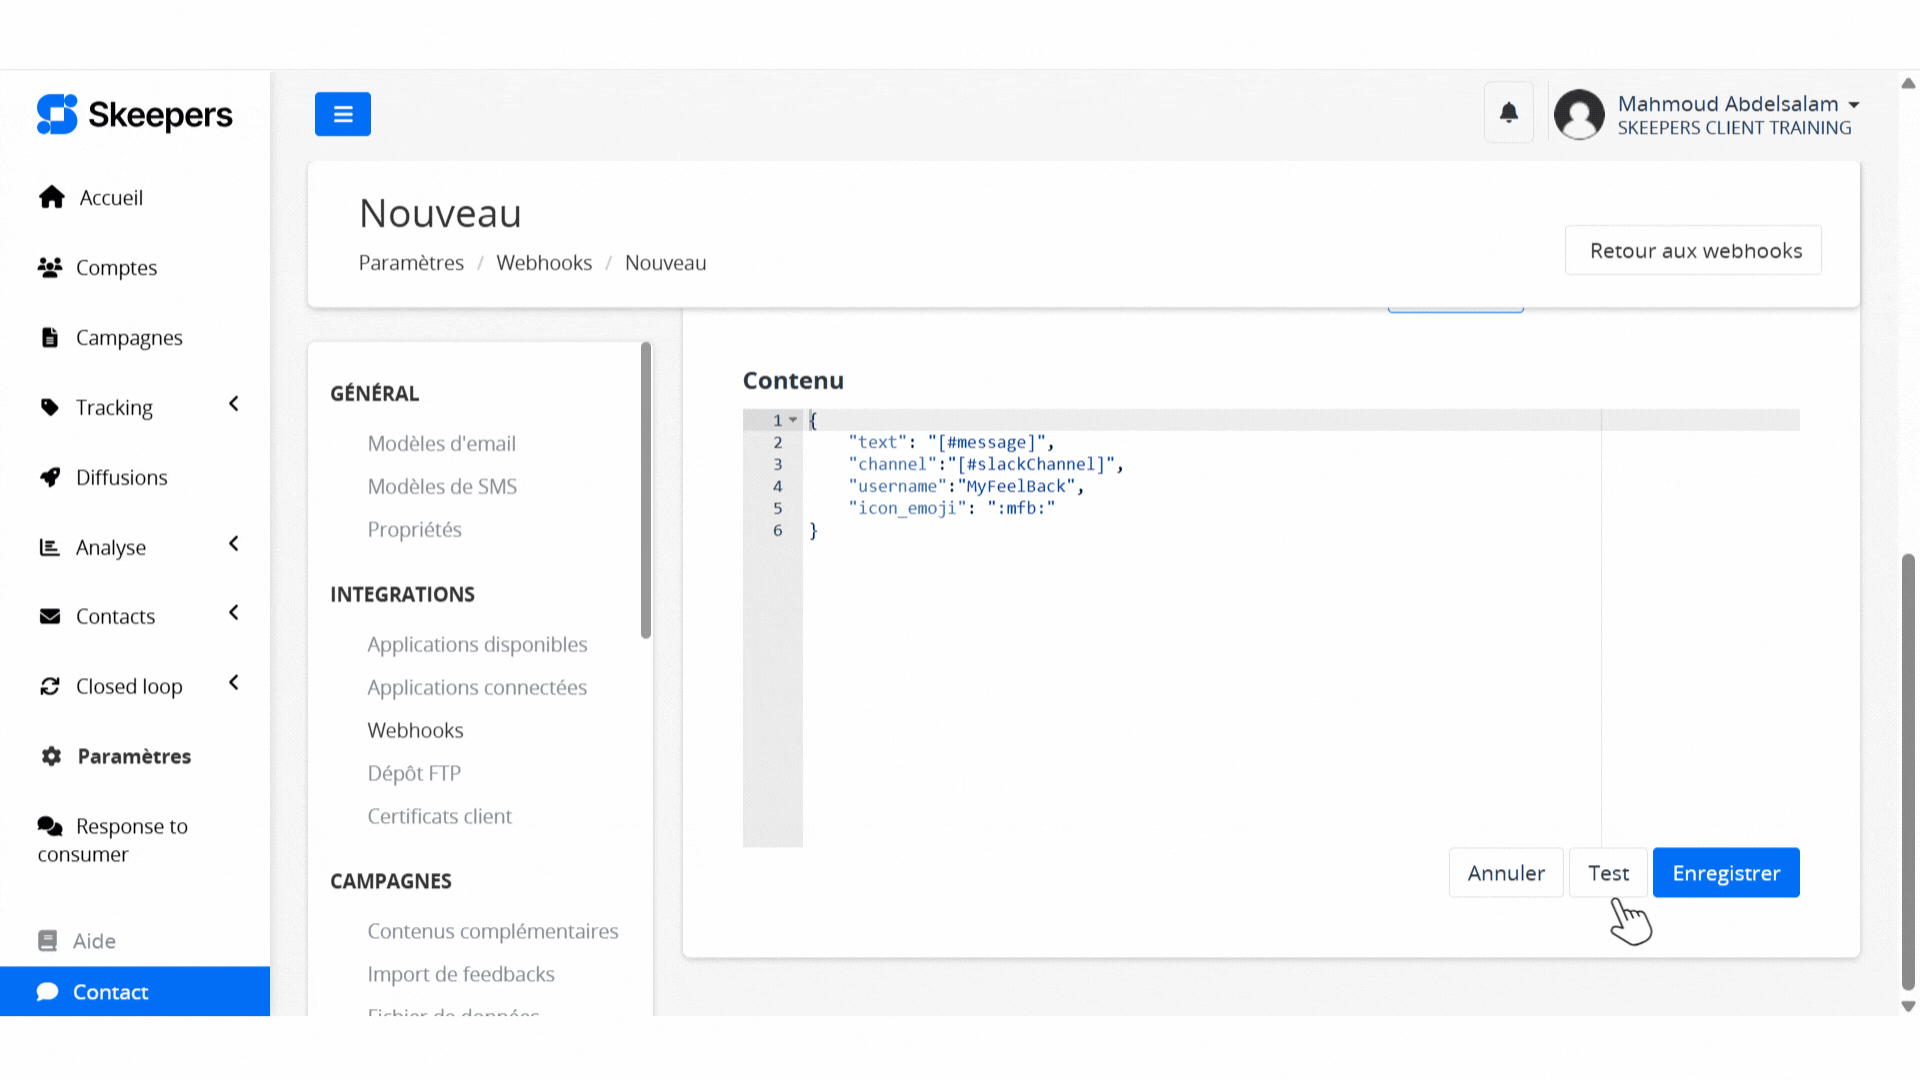Select Modèles de SMS settings
Screen dimensions: 1920x1080
point(442,487)
